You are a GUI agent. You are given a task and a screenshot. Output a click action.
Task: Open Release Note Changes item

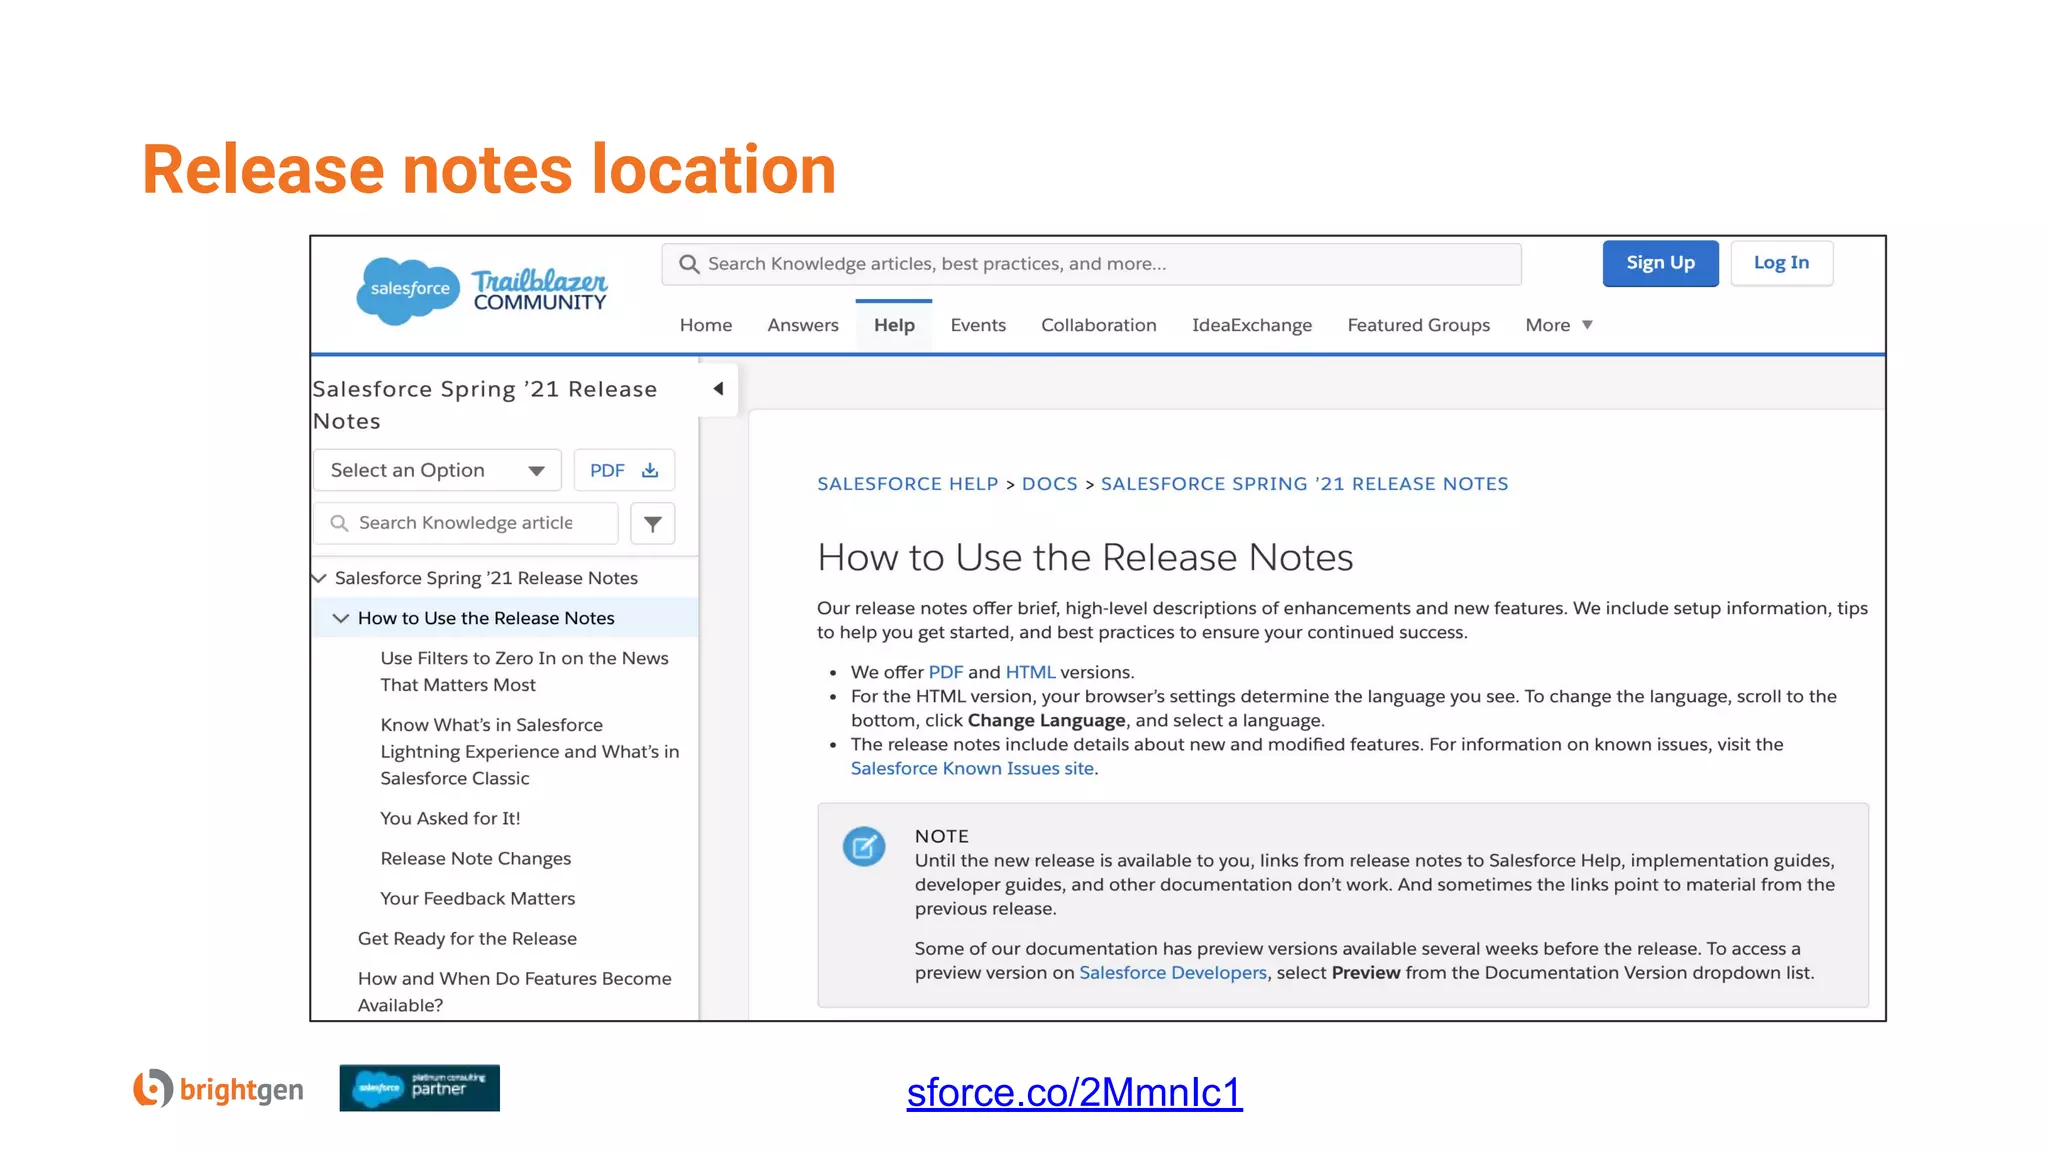[x=476, y=858]
